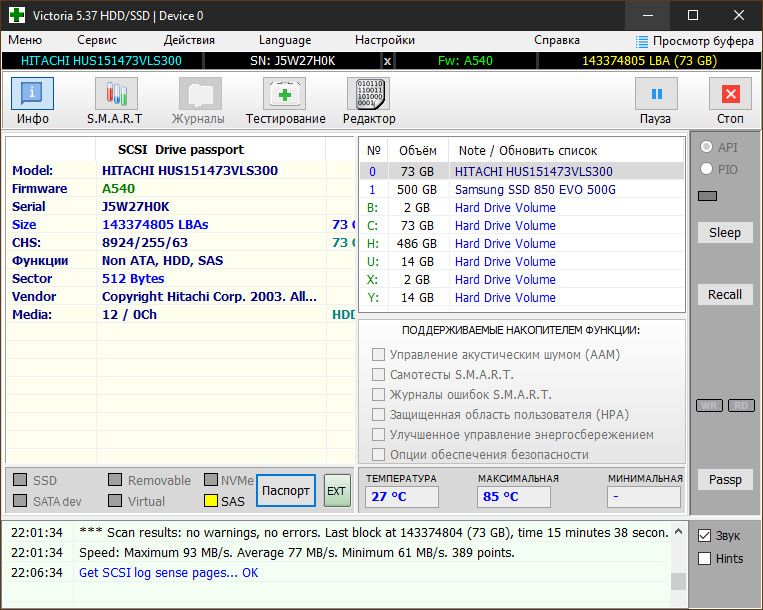This screenshot has height=610, width=763.
Task: Click the Fw: A540 header label
Action: pos(465,61)
